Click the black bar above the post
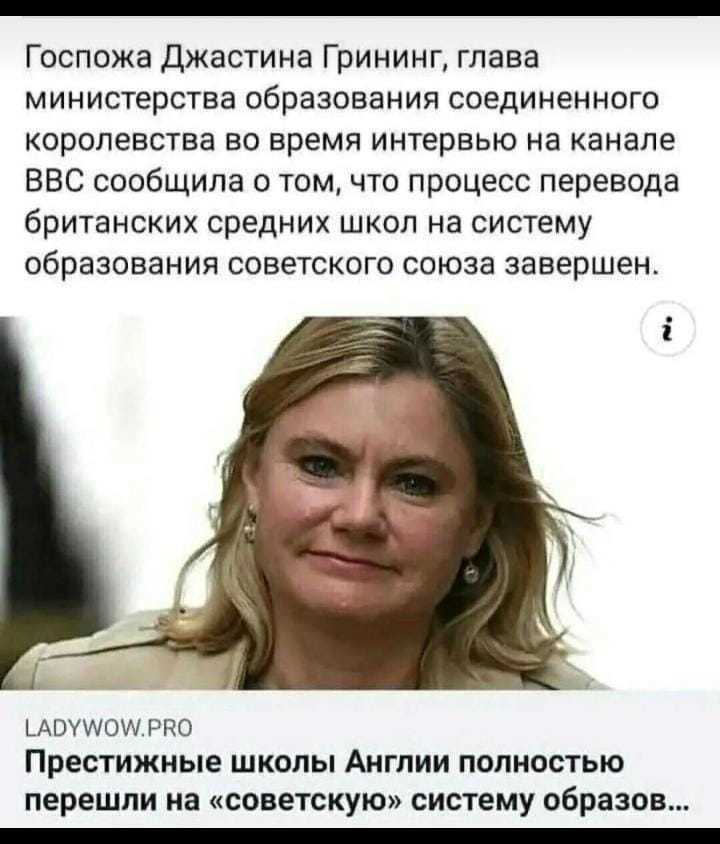This screenshot has width=720, height=844. (x=360, y=8)
